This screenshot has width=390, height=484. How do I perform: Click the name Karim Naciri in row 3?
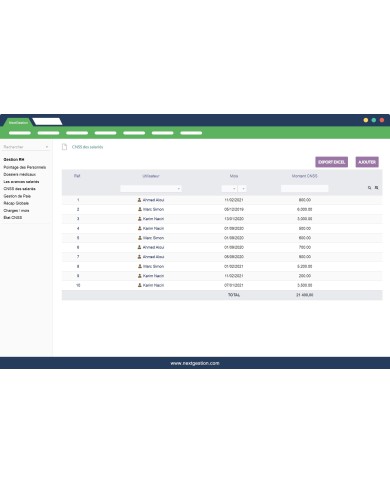pos(153,219)
